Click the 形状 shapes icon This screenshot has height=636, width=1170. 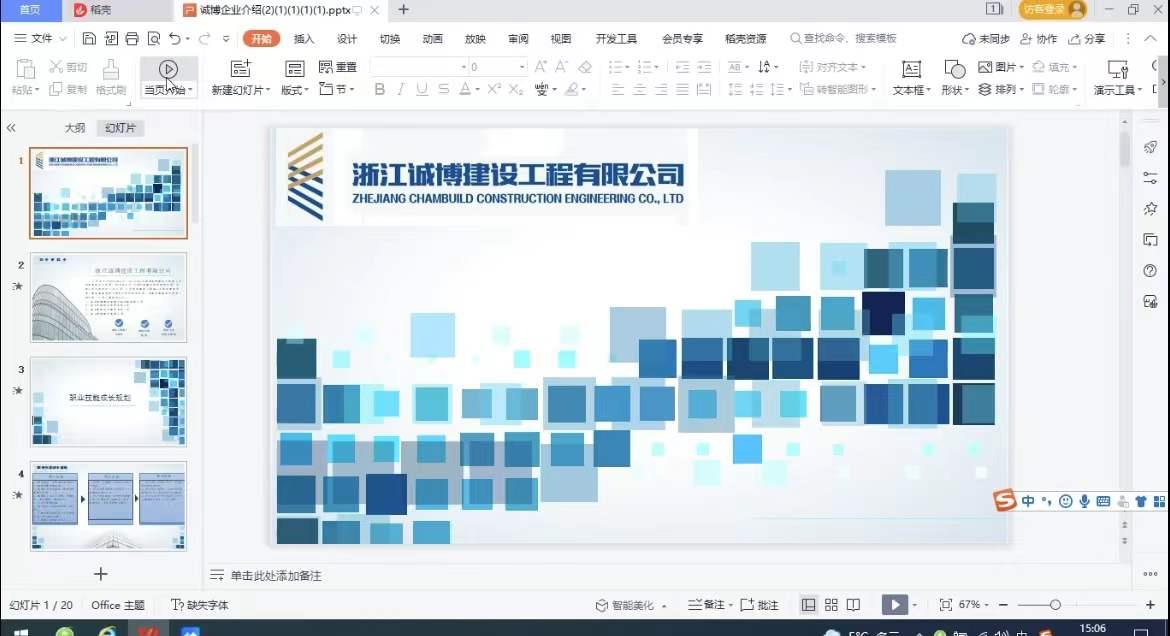(x=954, y=69)
